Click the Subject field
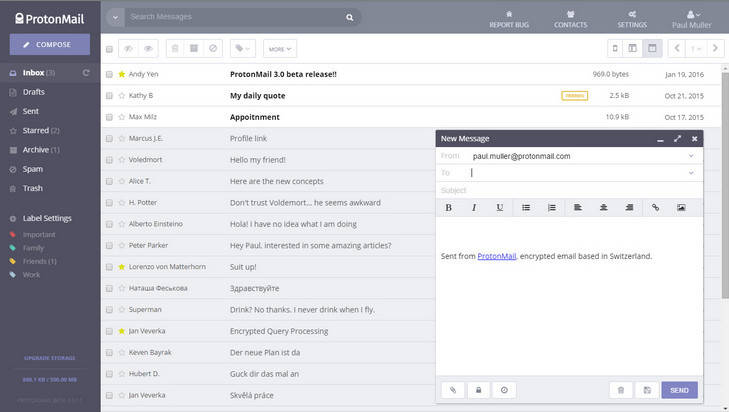 569,190
